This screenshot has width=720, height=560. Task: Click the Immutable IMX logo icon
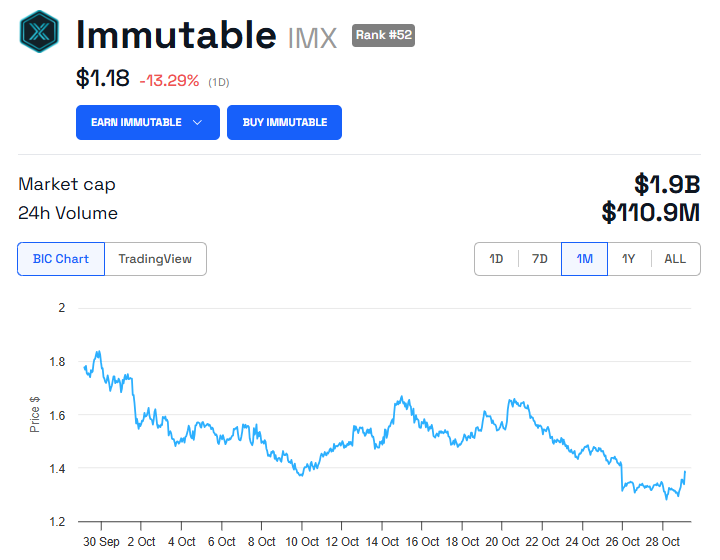click(39, 31)
